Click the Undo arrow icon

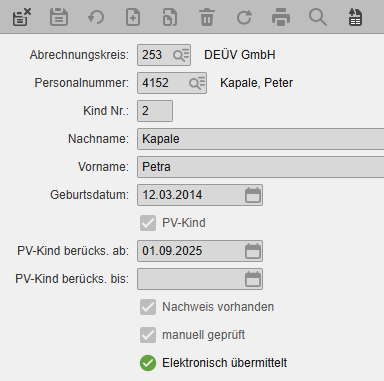coord(96,17)
